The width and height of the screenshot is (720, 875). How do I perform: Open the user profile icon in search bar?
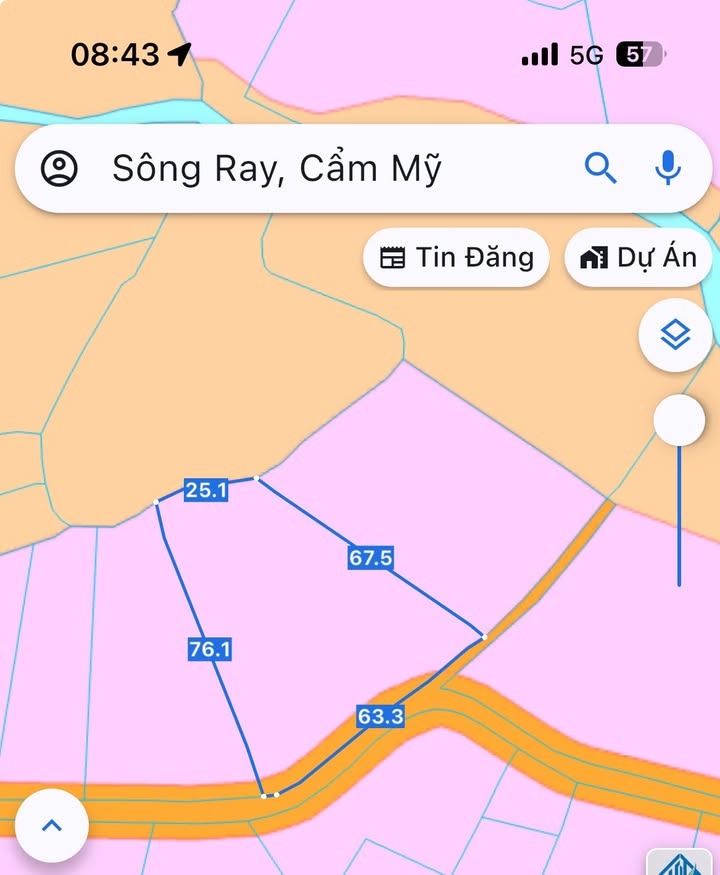(59, 168)
